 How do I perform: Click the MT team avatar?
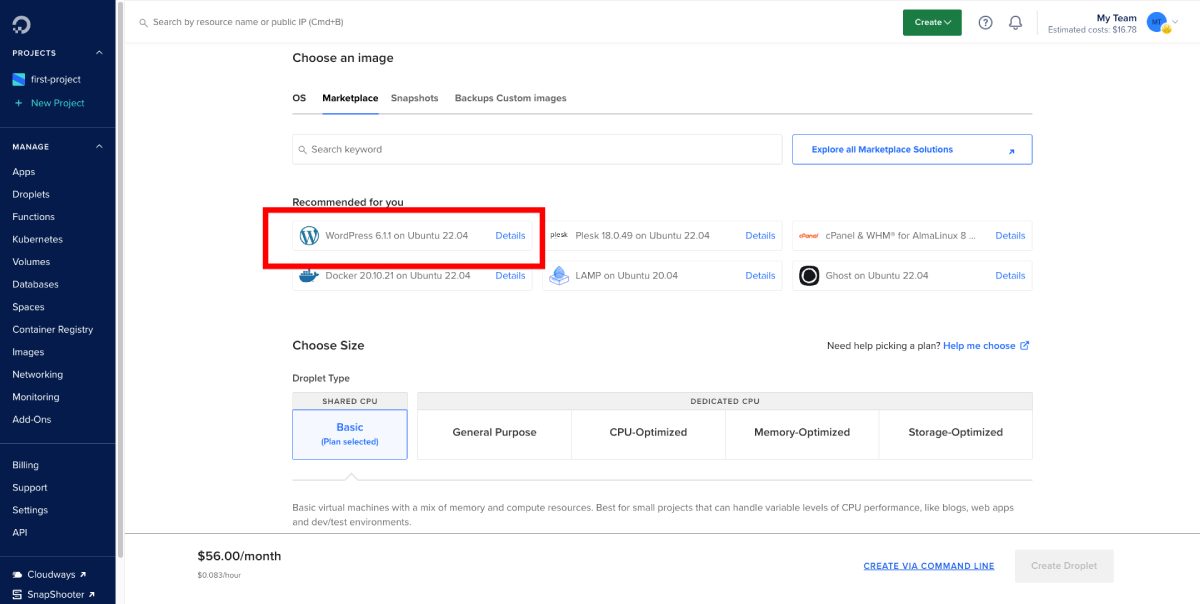1156,22
